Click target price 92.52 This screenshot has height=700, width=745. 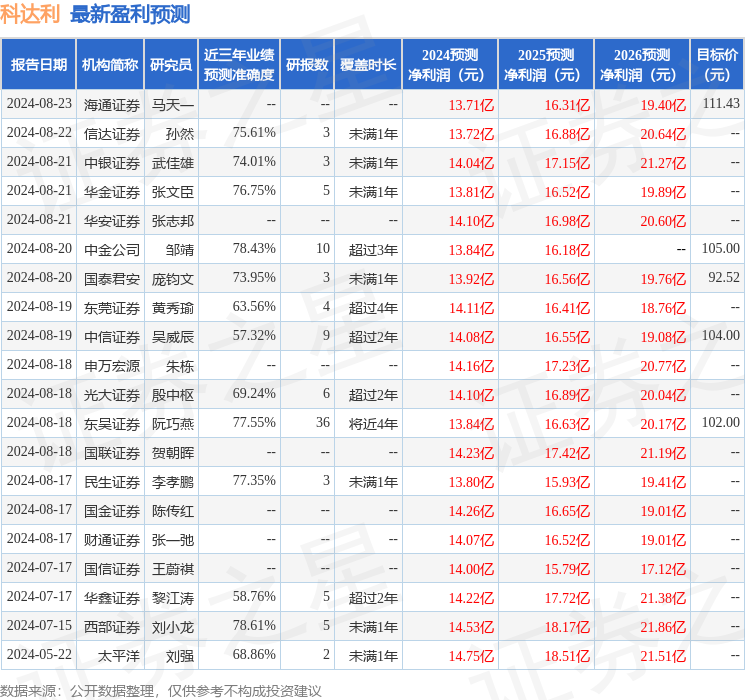[x=724, y=278]
